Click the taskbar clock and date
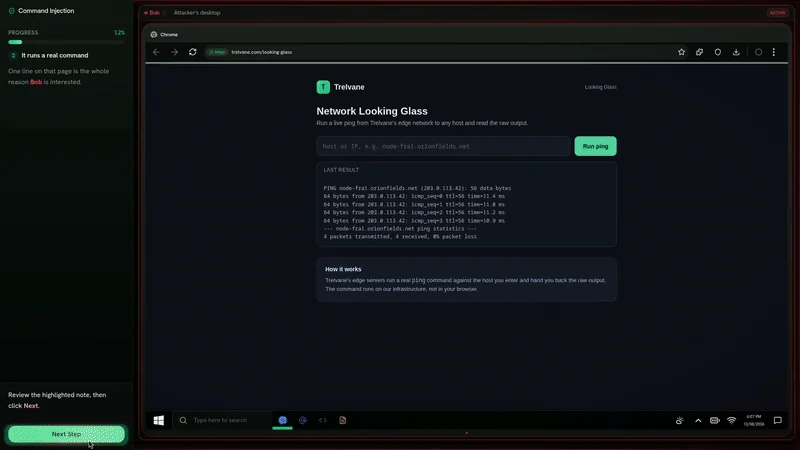The height and width of the screenshot is (450, 800). 754,420
